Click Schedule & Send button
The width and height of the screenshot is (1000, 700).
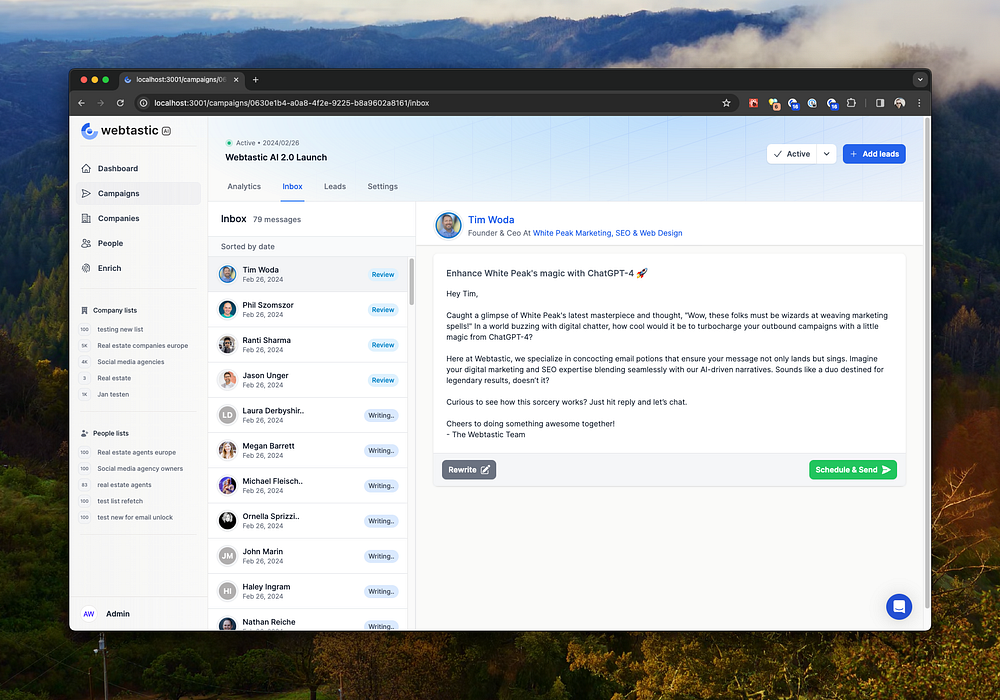(853, 470)
